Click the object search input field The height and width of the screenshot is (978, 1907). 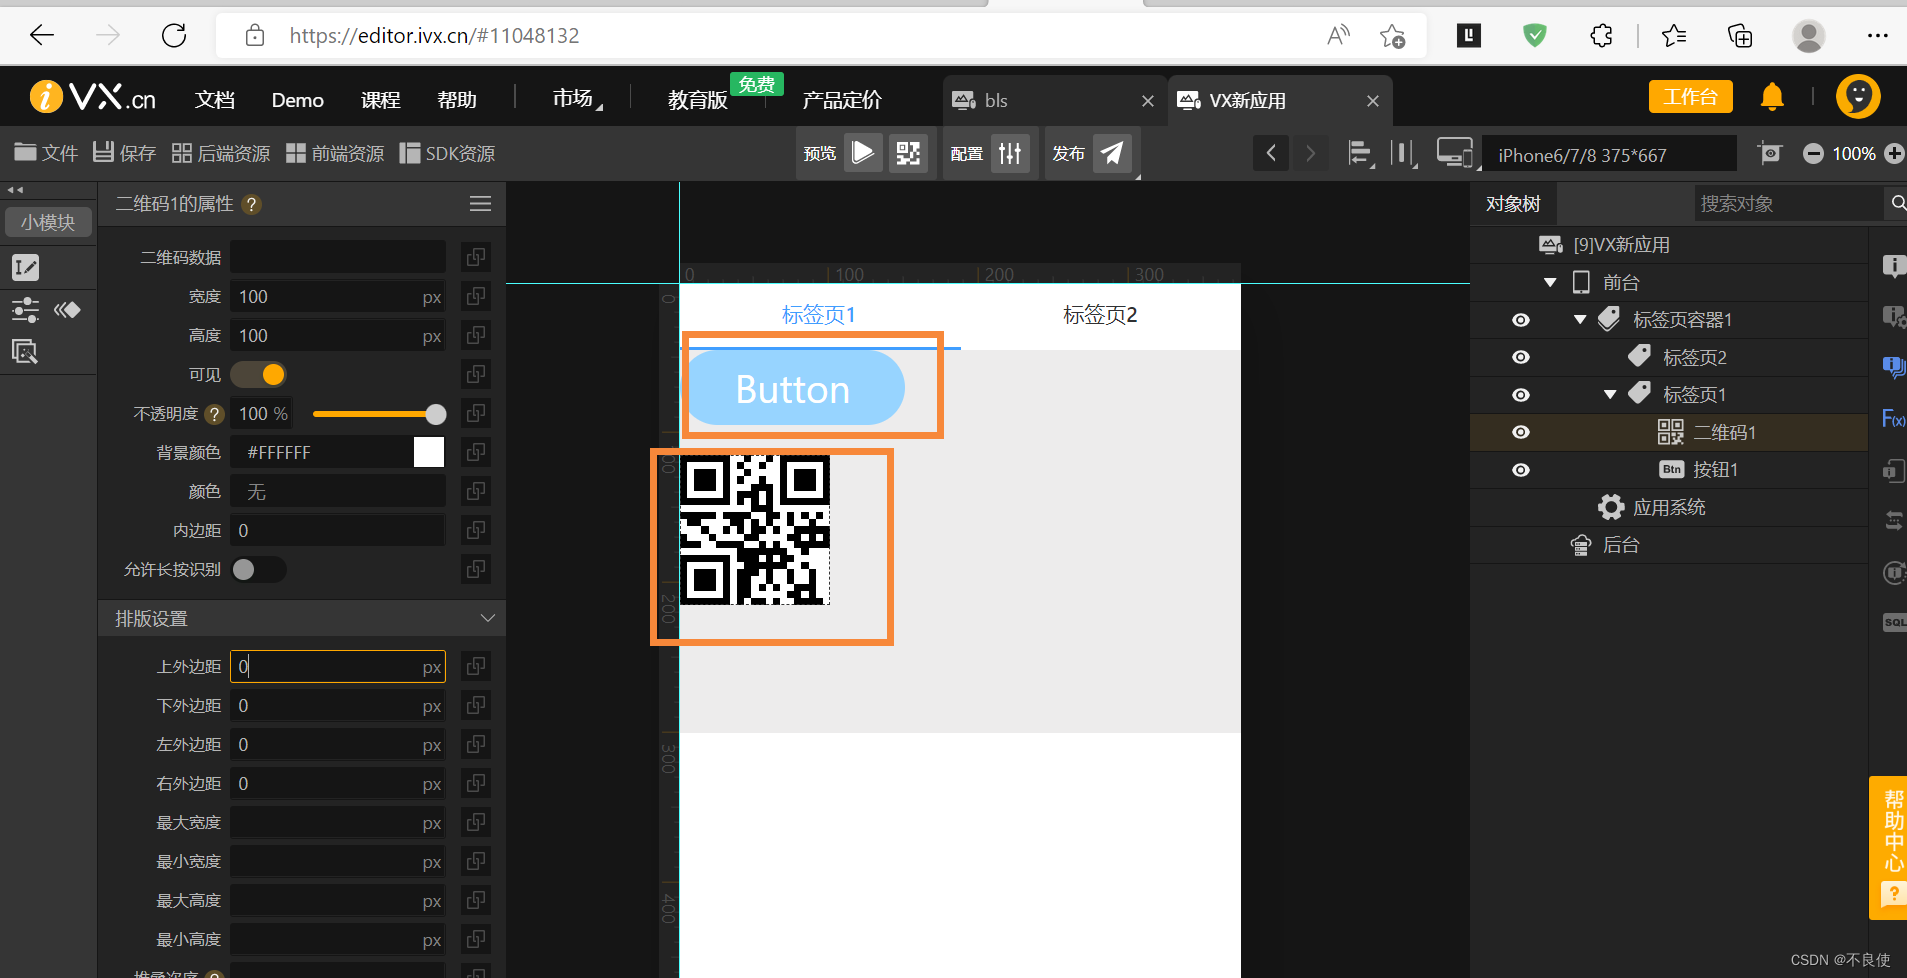[1788, 204]
